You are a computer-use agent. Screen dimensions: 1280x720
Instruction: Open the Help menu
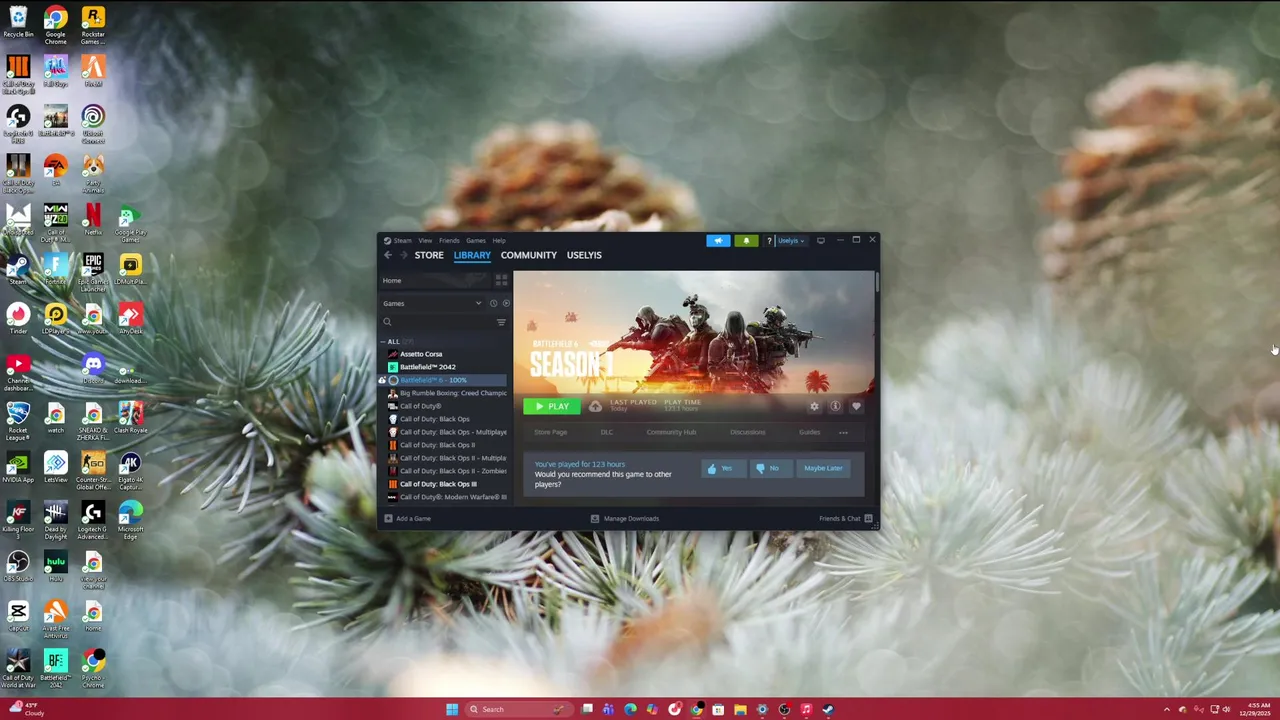tap(499, 240)
